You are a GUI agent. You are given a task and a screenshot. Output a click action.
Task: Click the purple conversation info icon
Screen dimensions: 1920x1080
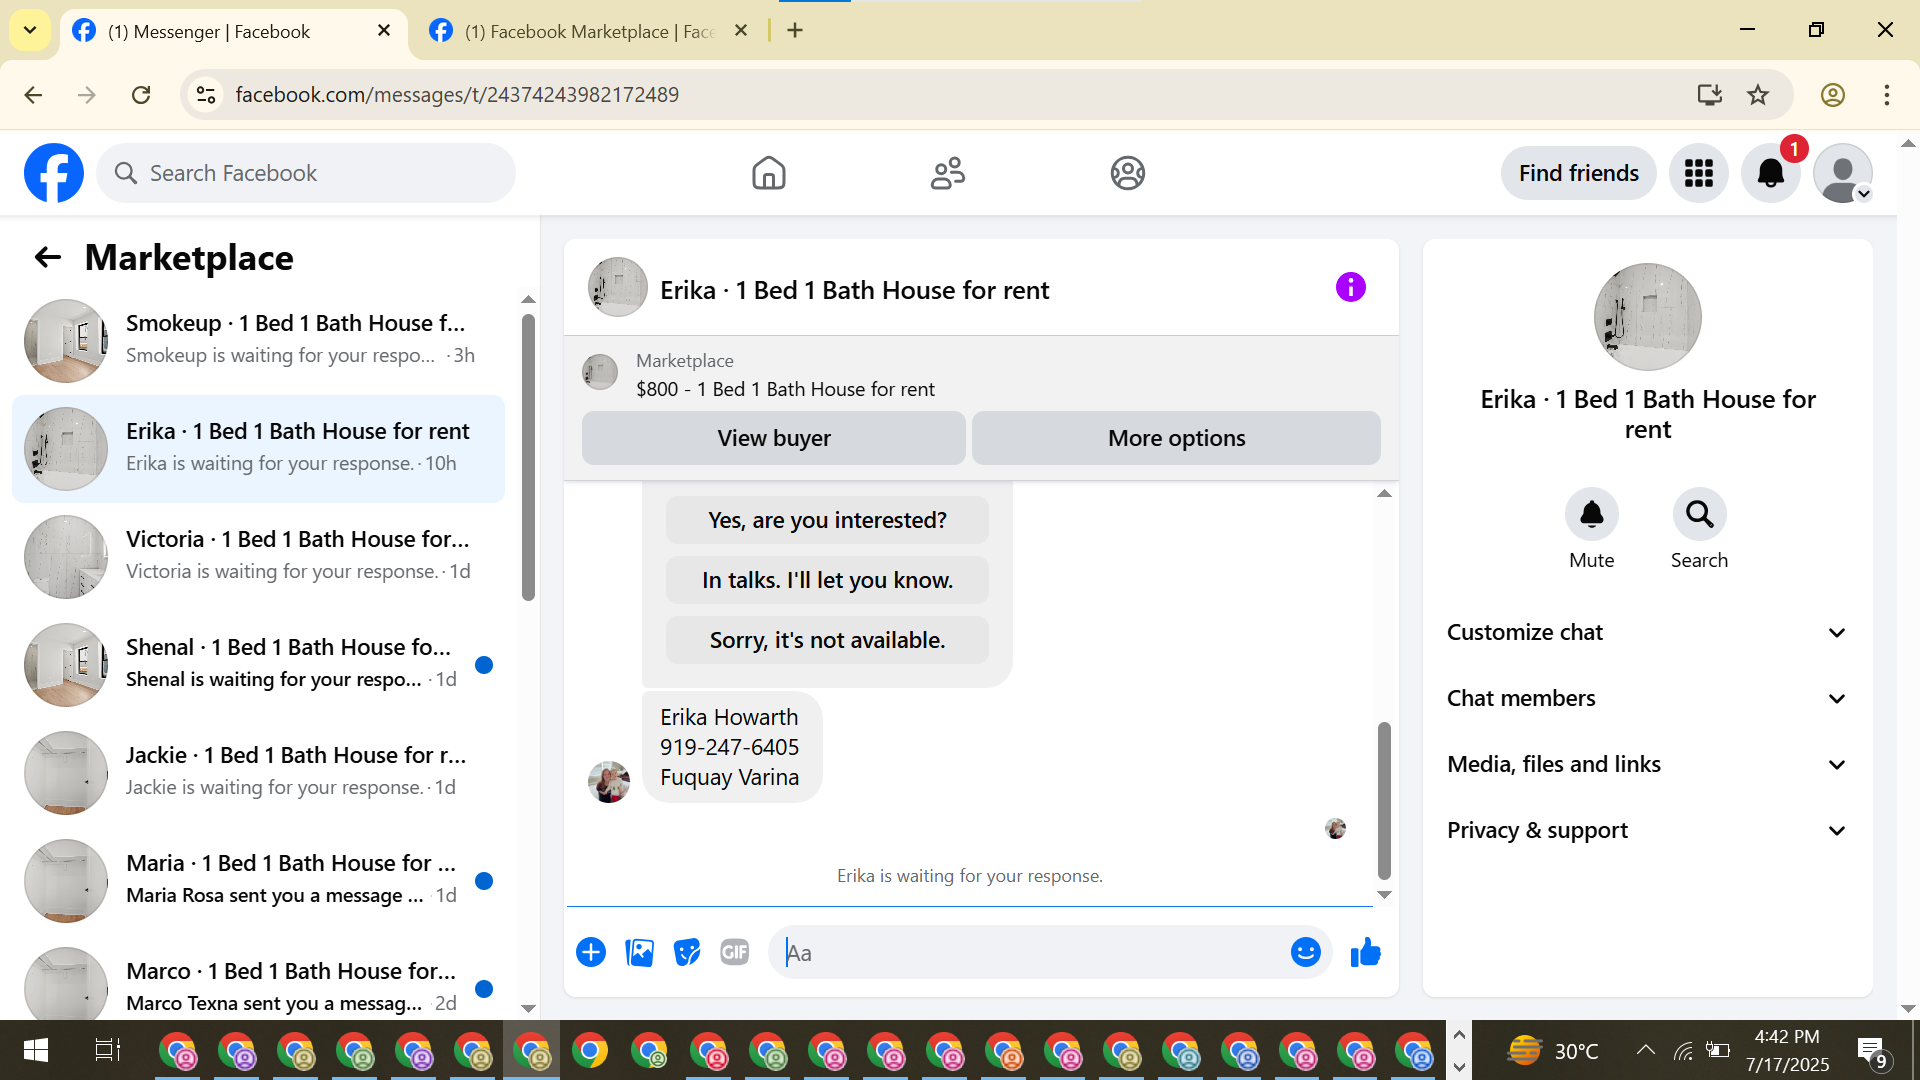click(x=1350, y=288)
